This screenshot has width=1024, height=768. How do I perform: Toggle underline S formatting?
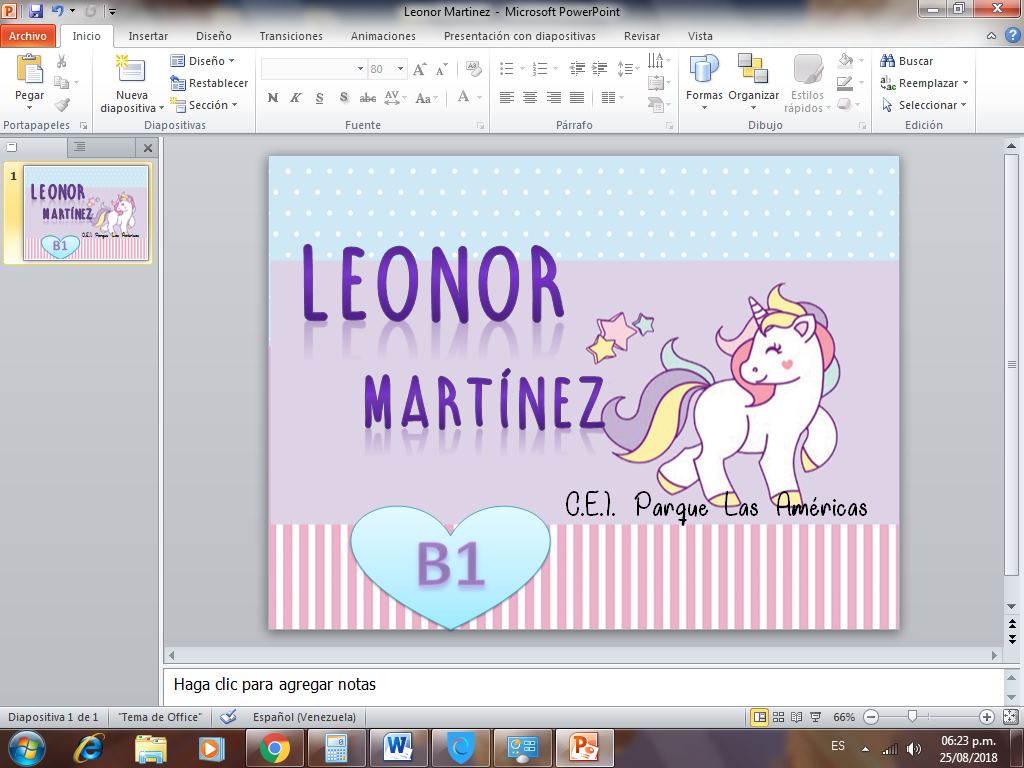(319, 98)
